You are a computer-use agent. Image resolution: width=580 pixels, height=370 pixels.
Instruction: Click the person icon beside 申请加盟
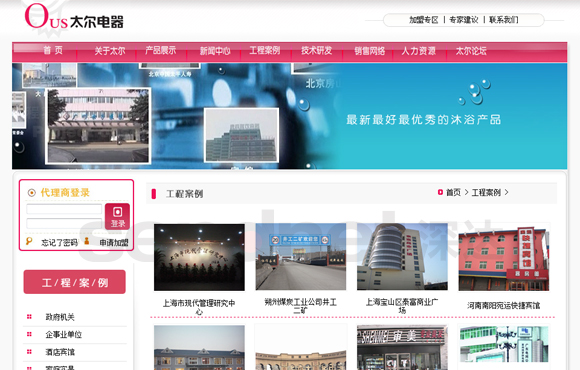pos(87,241)
